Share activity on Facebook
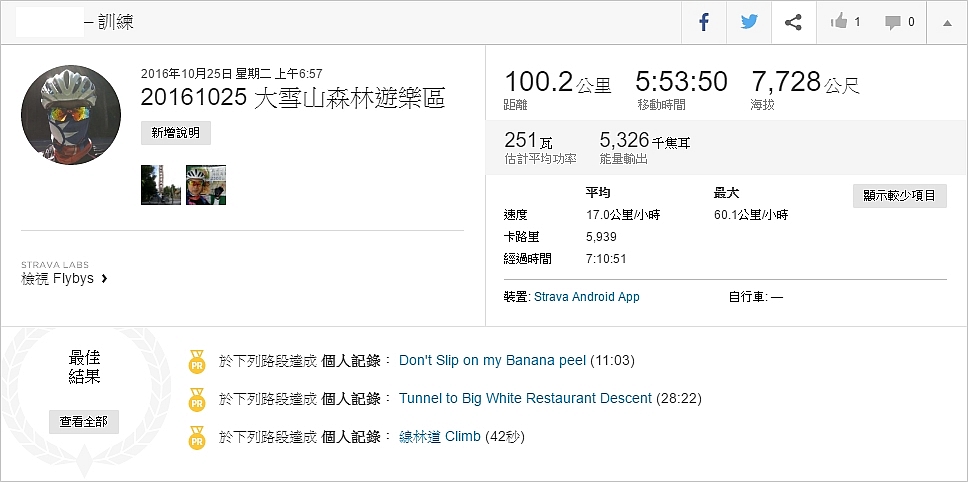The height and width of the screenshot is (482, 968). (704, 22)
